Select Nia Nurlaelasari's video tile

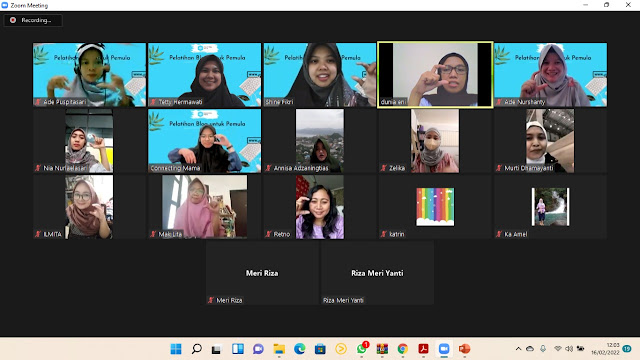89,141
